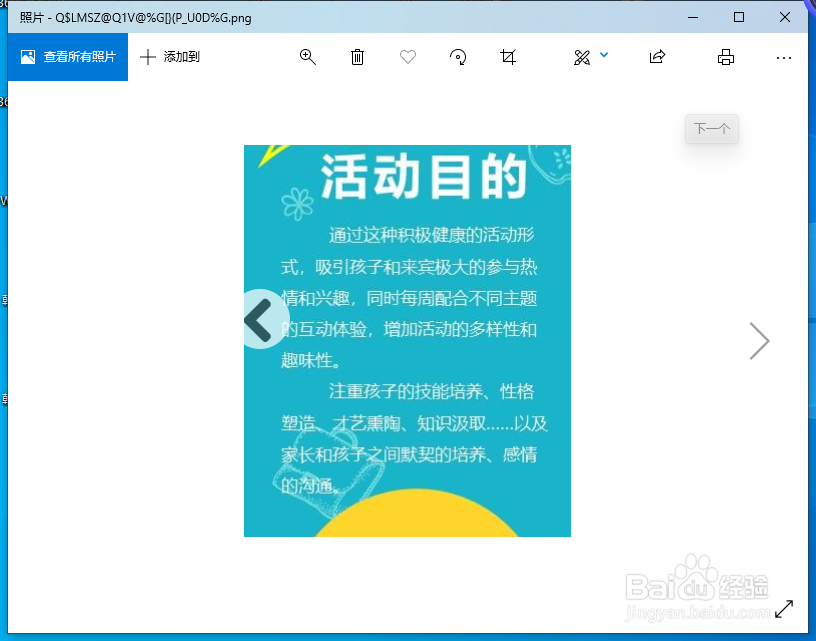Close the Photos window

(785, 17)
